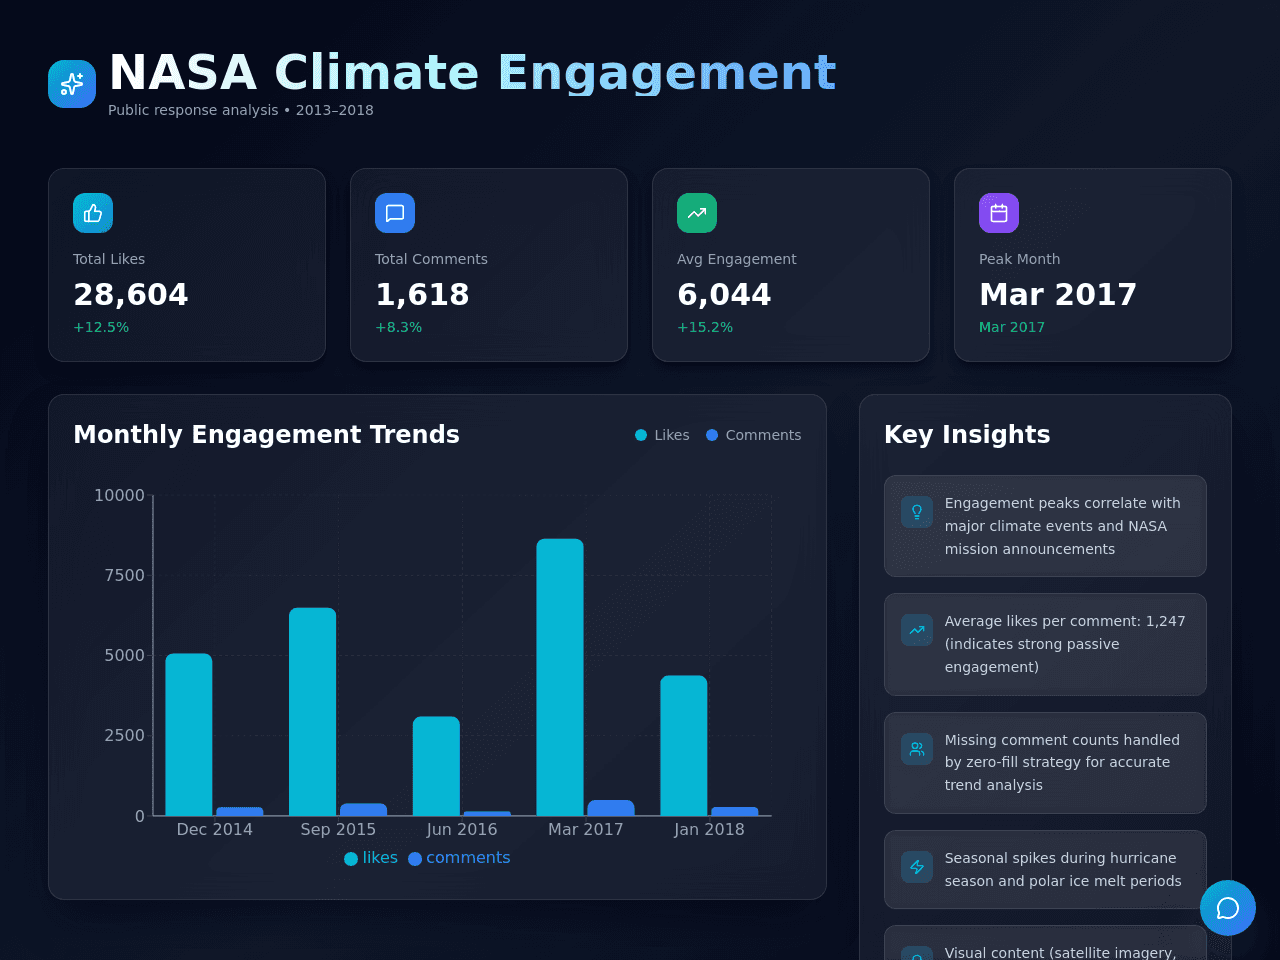
Task: Click the 'Comments' legend at chart top
Action: pyautogui.click(x=754, y=435)
